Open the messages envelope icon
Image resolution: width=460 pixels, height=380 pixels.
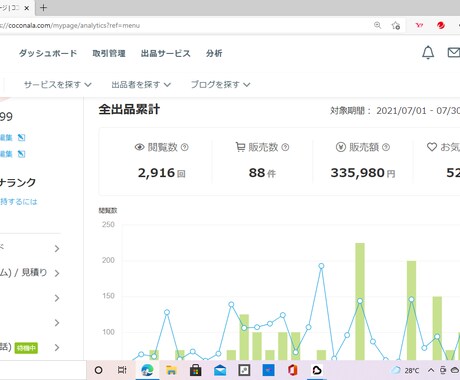click(454, 53)
